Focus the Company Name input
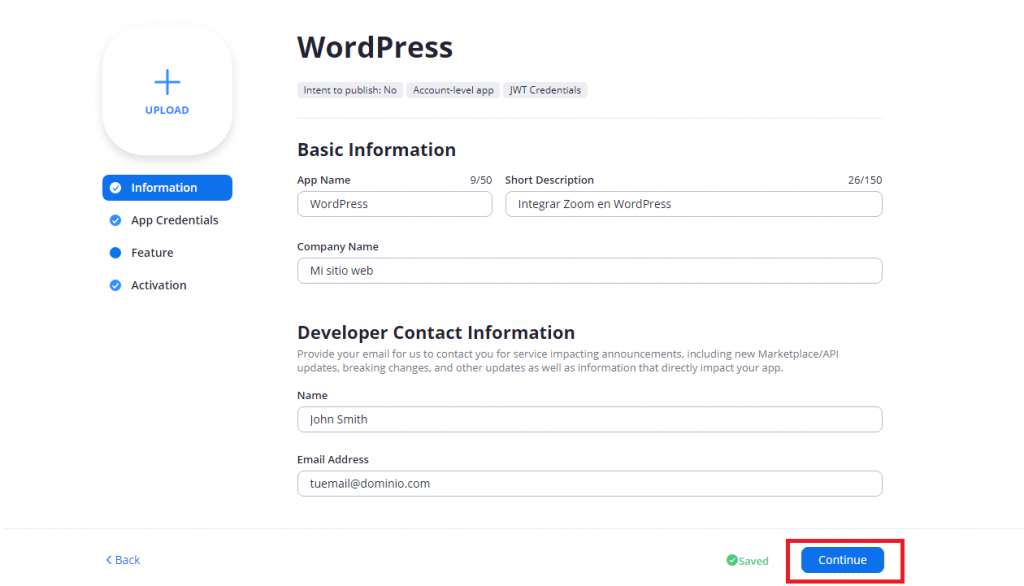 (590, 270)
